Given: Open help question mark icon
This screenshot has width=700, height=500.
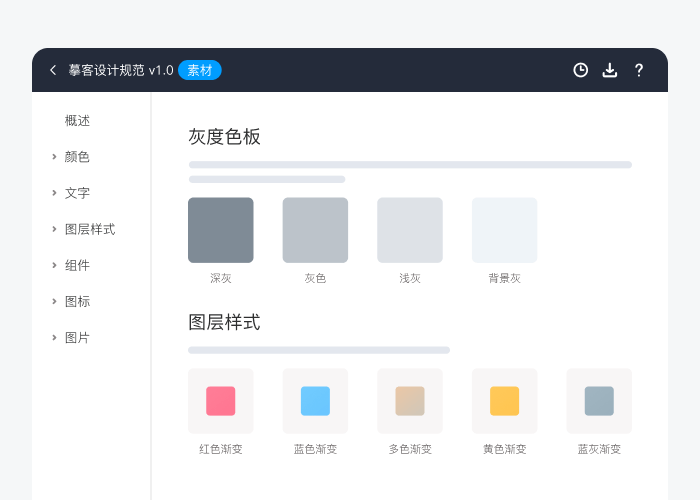Looking at the screenshot, I should 639,70.
